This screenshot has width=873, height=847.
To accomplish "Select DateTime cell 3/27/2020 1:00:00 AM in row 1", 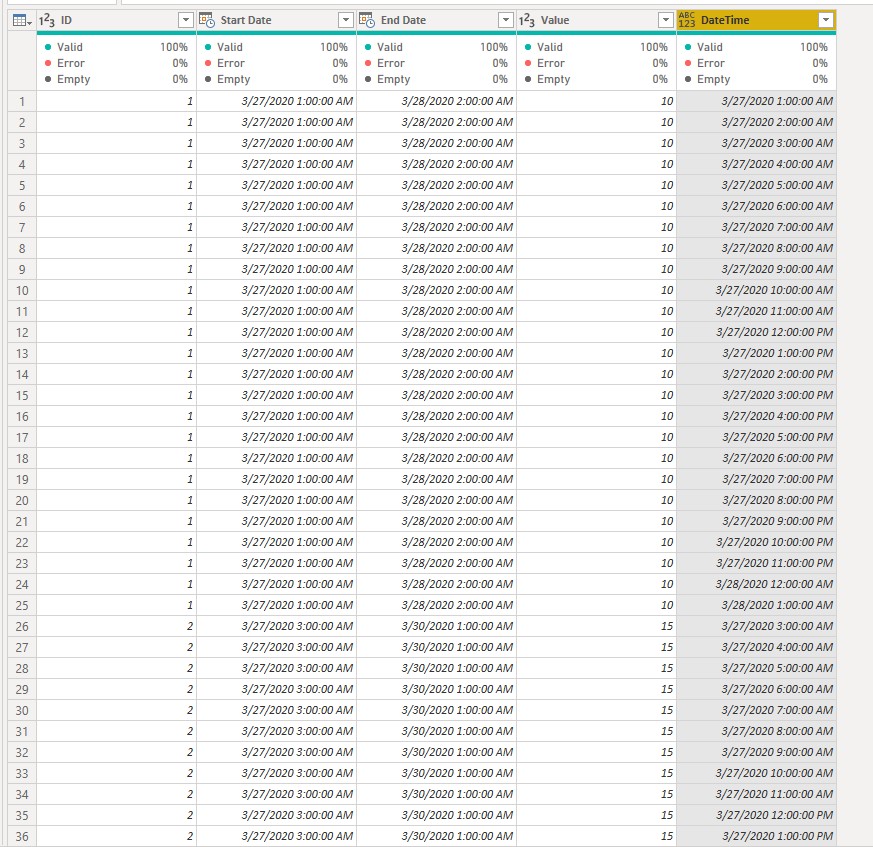I will 757,101.
